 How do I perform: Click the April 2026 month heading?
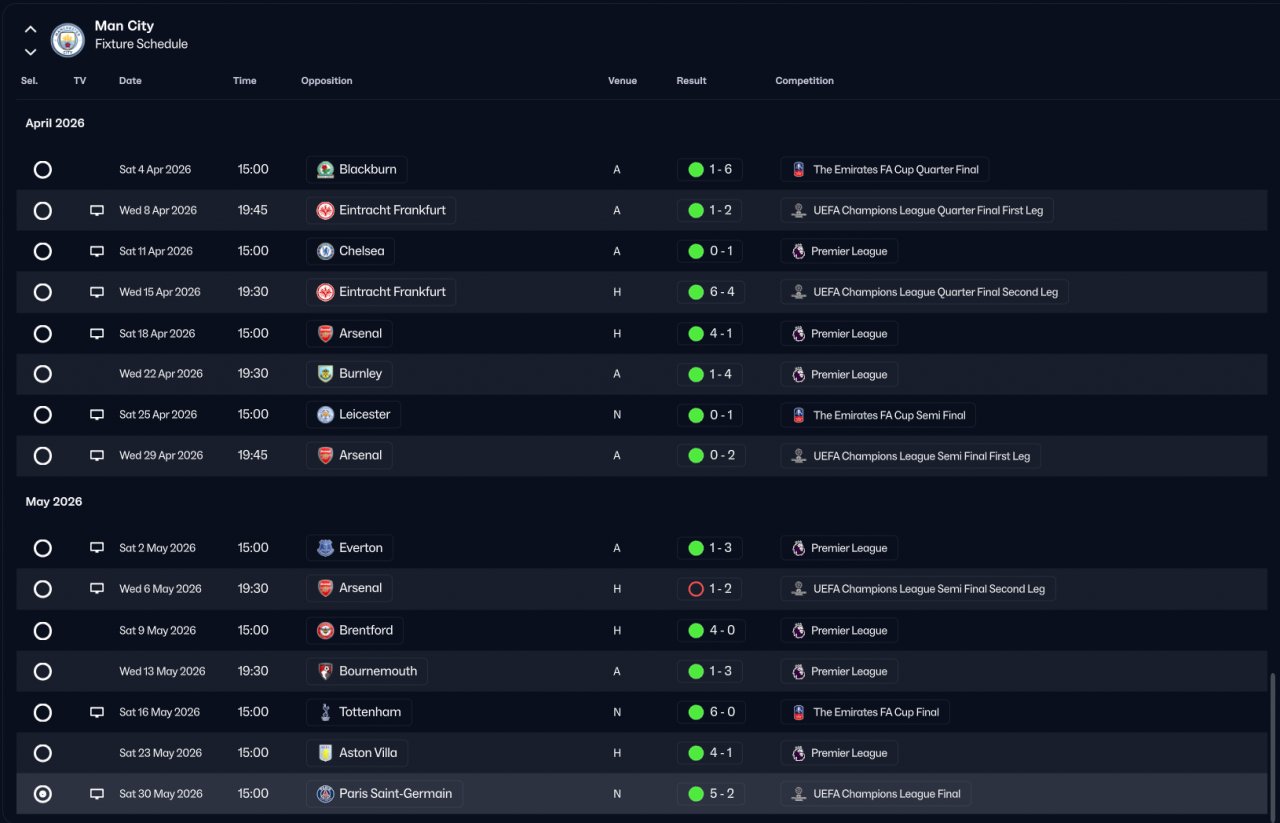pyautogui.click(x=55, y=123)
